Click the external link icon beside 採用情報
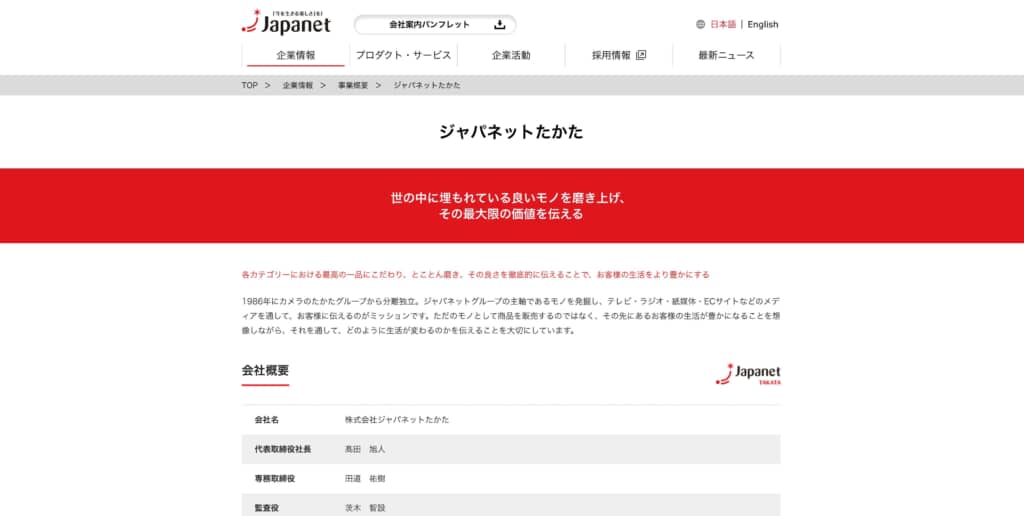The image size is (1024, 516). pyautogui.click(x=641, y=56)
